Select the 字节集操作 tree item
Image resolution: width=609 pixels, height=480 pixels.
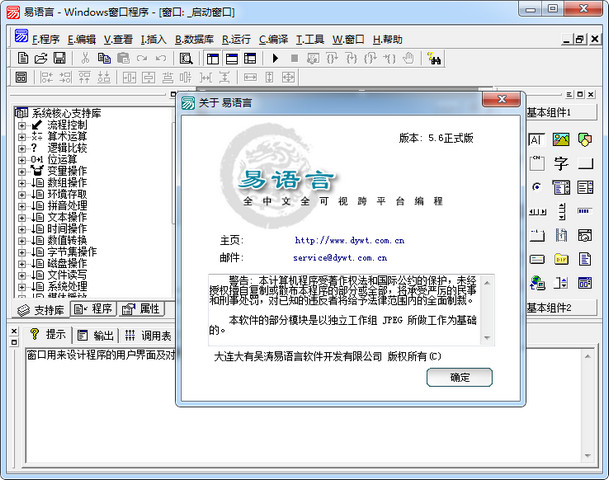[x=72, y=252]
